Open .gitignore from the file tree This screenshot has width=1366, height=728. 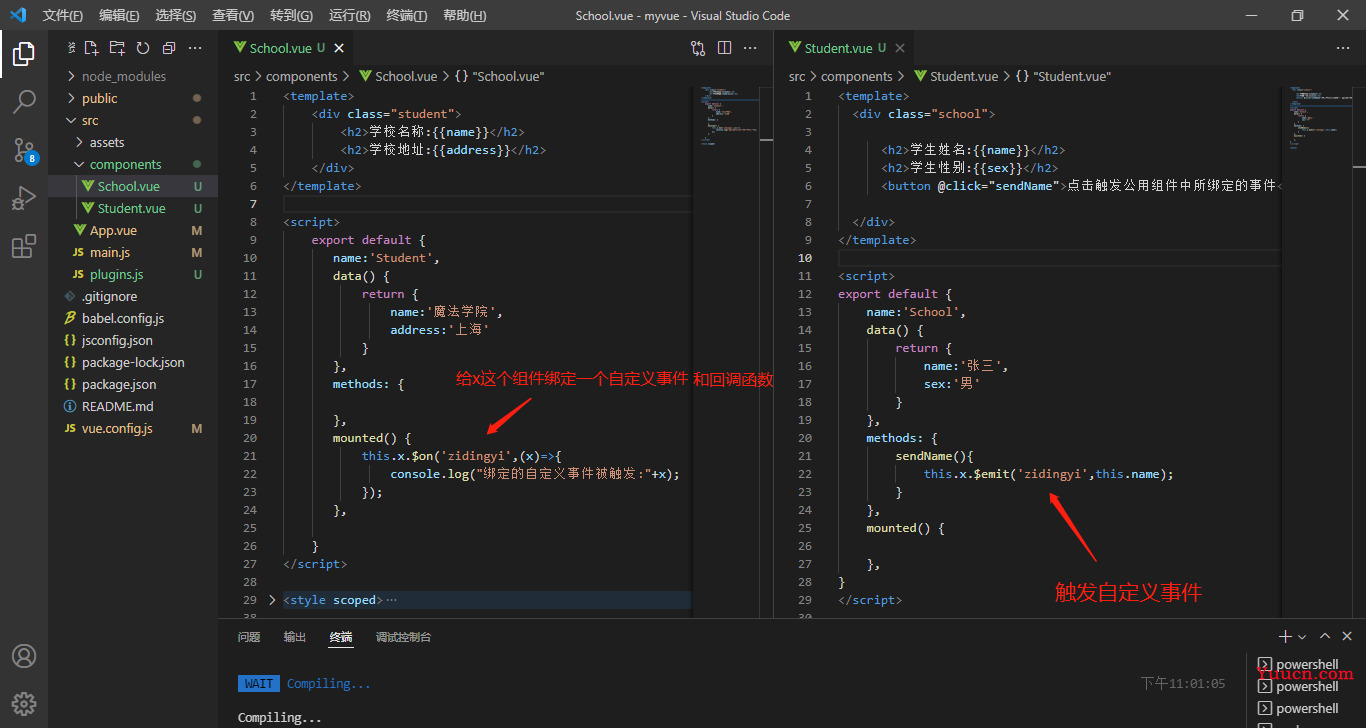133,296
